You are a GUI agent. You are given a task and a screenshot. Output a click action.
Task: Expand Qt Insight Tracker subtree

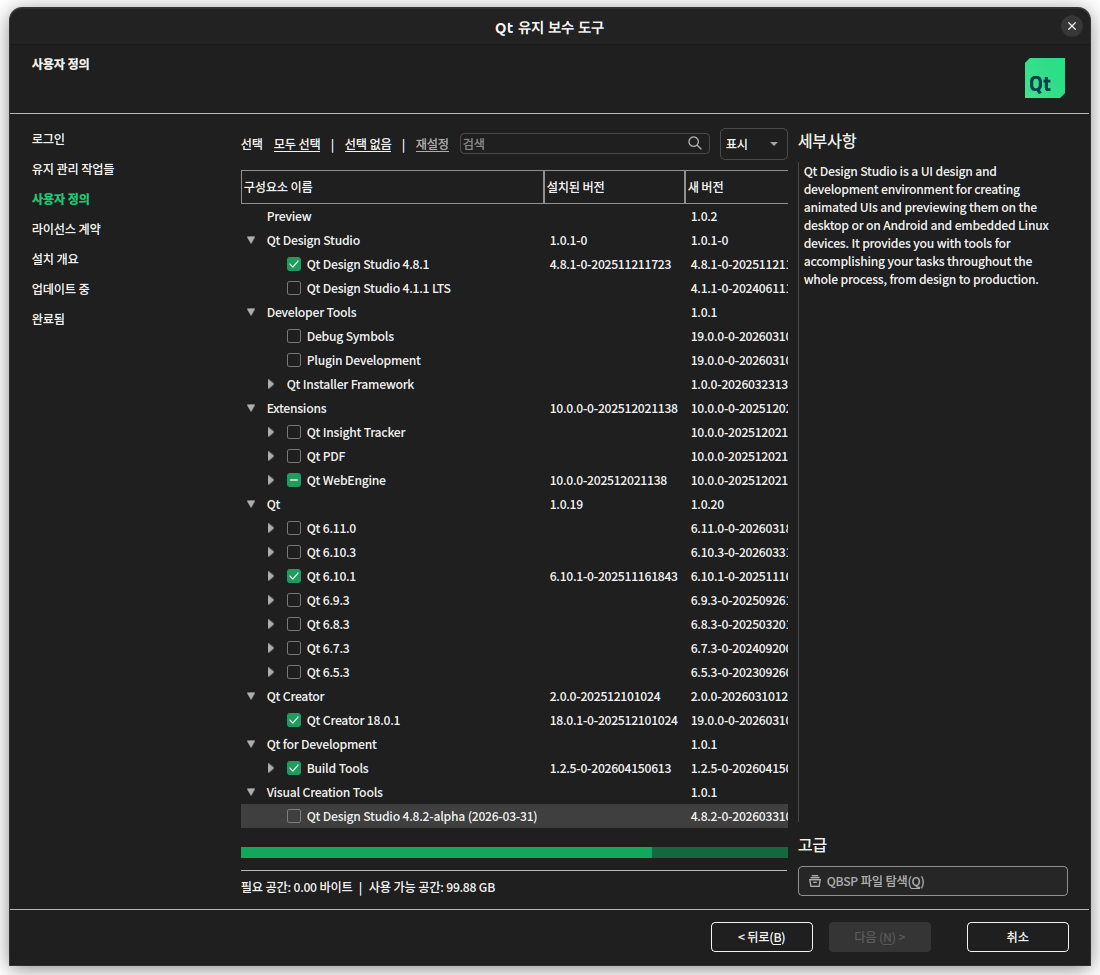coord(271,432)
